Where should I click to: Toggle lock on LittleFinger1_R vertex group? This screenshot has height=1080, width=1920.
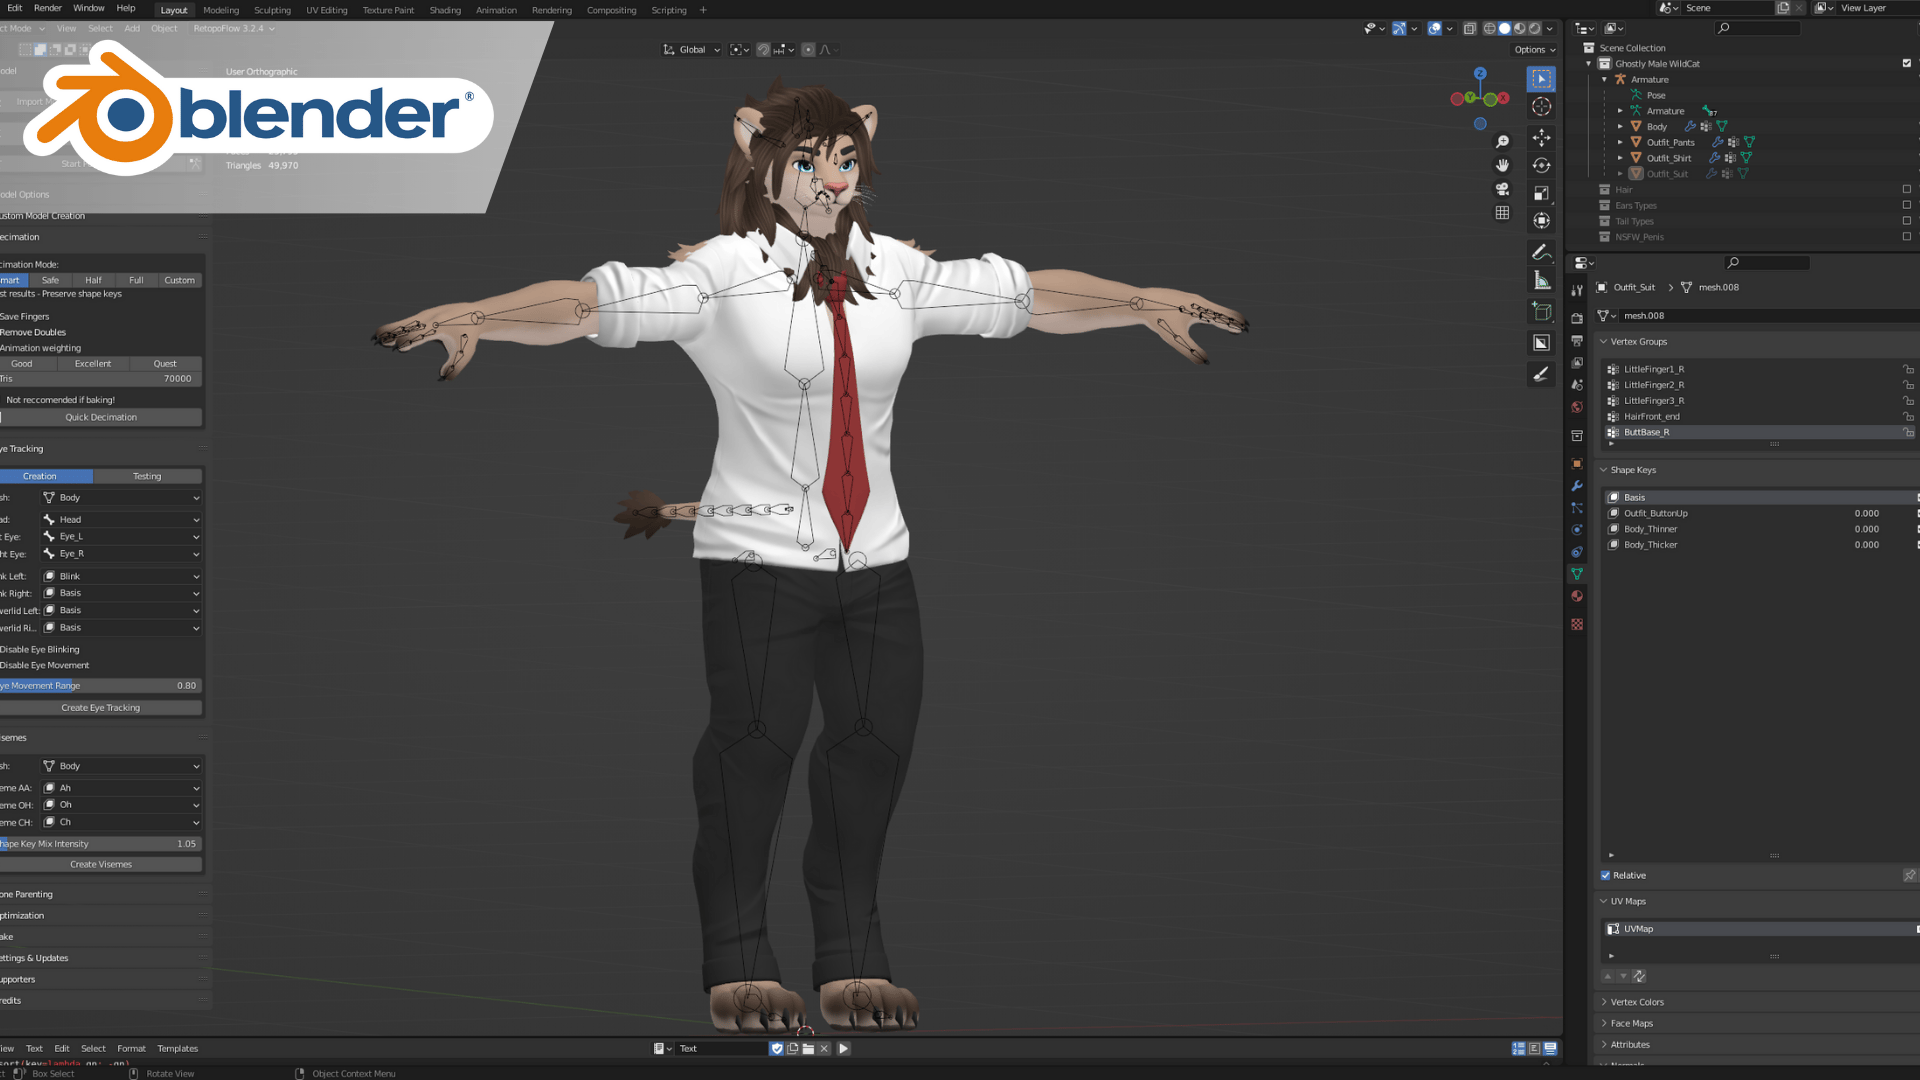(1909, 369)
